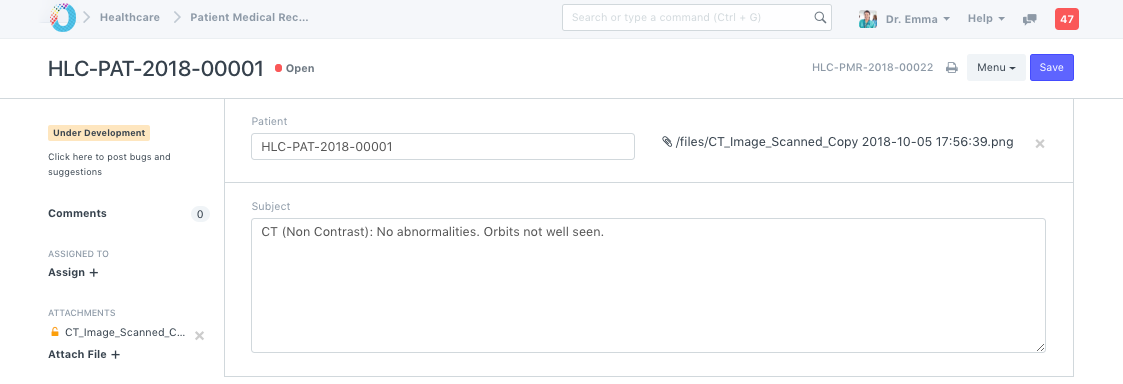Open the Menu dropdown button
1123x384 pixels.
point(996,68)
